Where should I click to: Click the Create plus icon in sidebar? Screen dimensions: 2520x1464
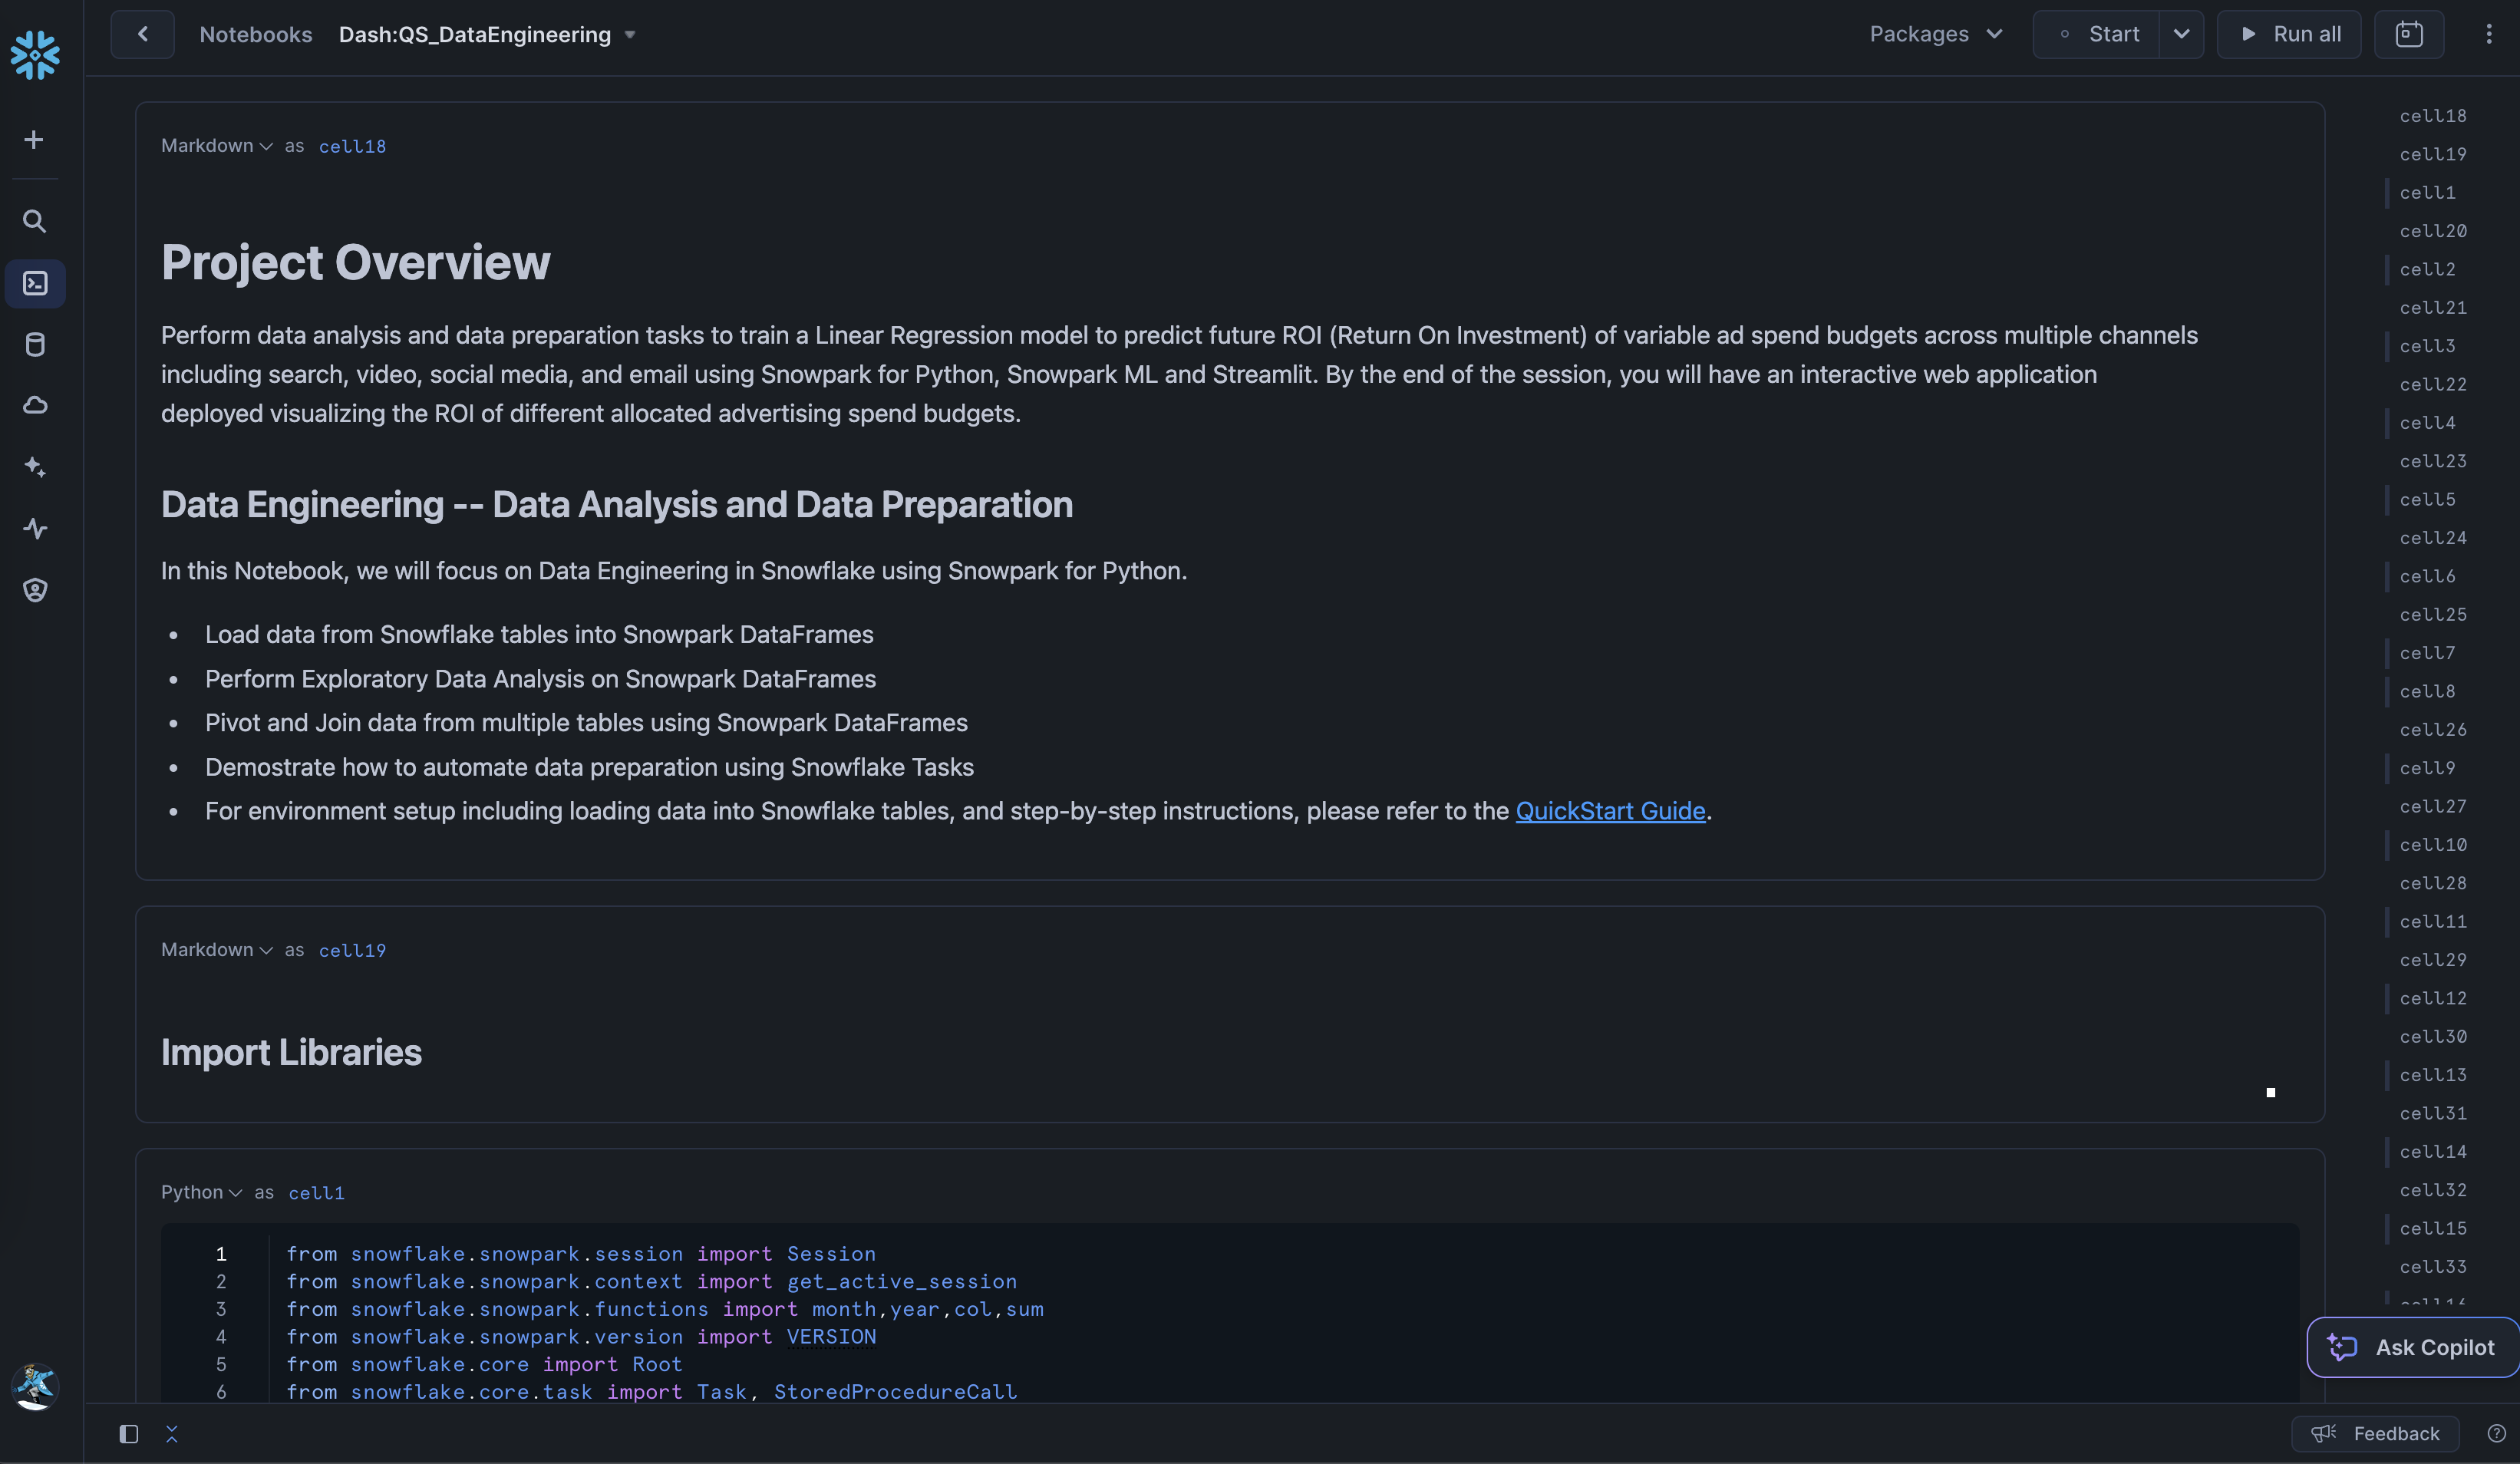[34, 140]
